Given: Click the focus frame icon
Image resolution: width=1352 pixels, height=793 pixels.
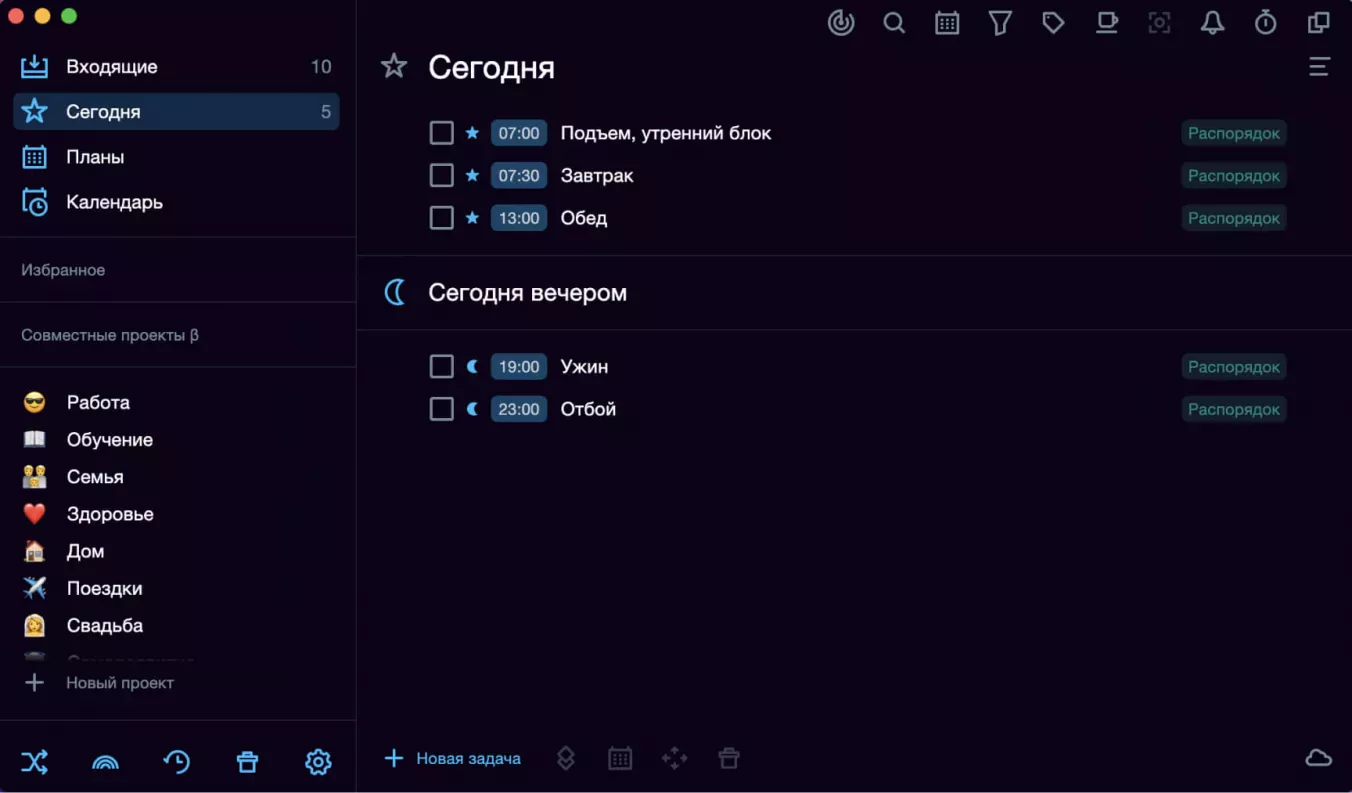Looking at the screenshot, I should 1159,23.
